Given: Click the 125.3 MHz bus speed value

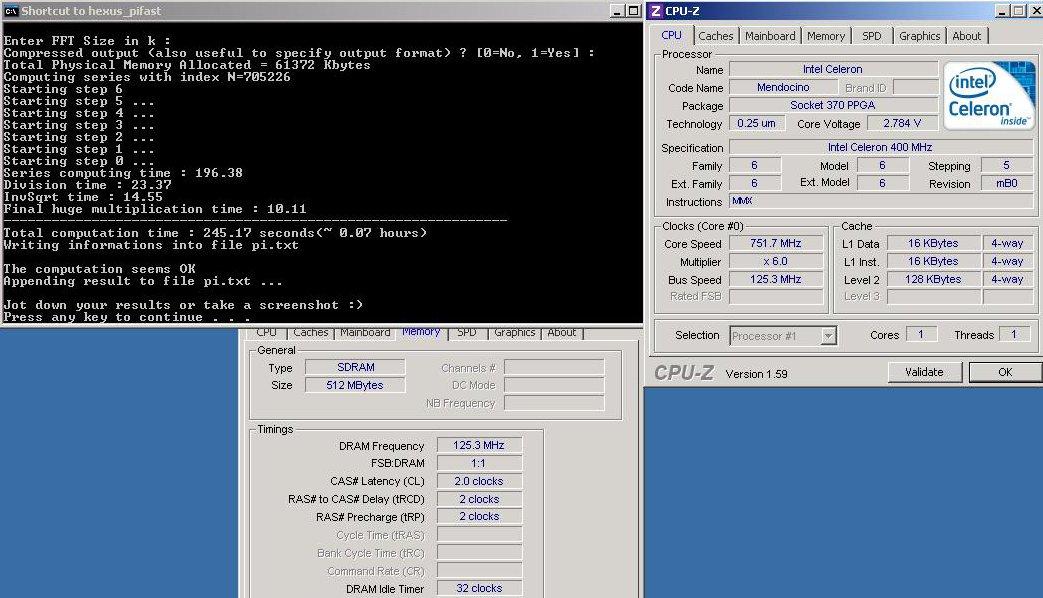Looking at the screenshot, I should (x=776, y=279).
